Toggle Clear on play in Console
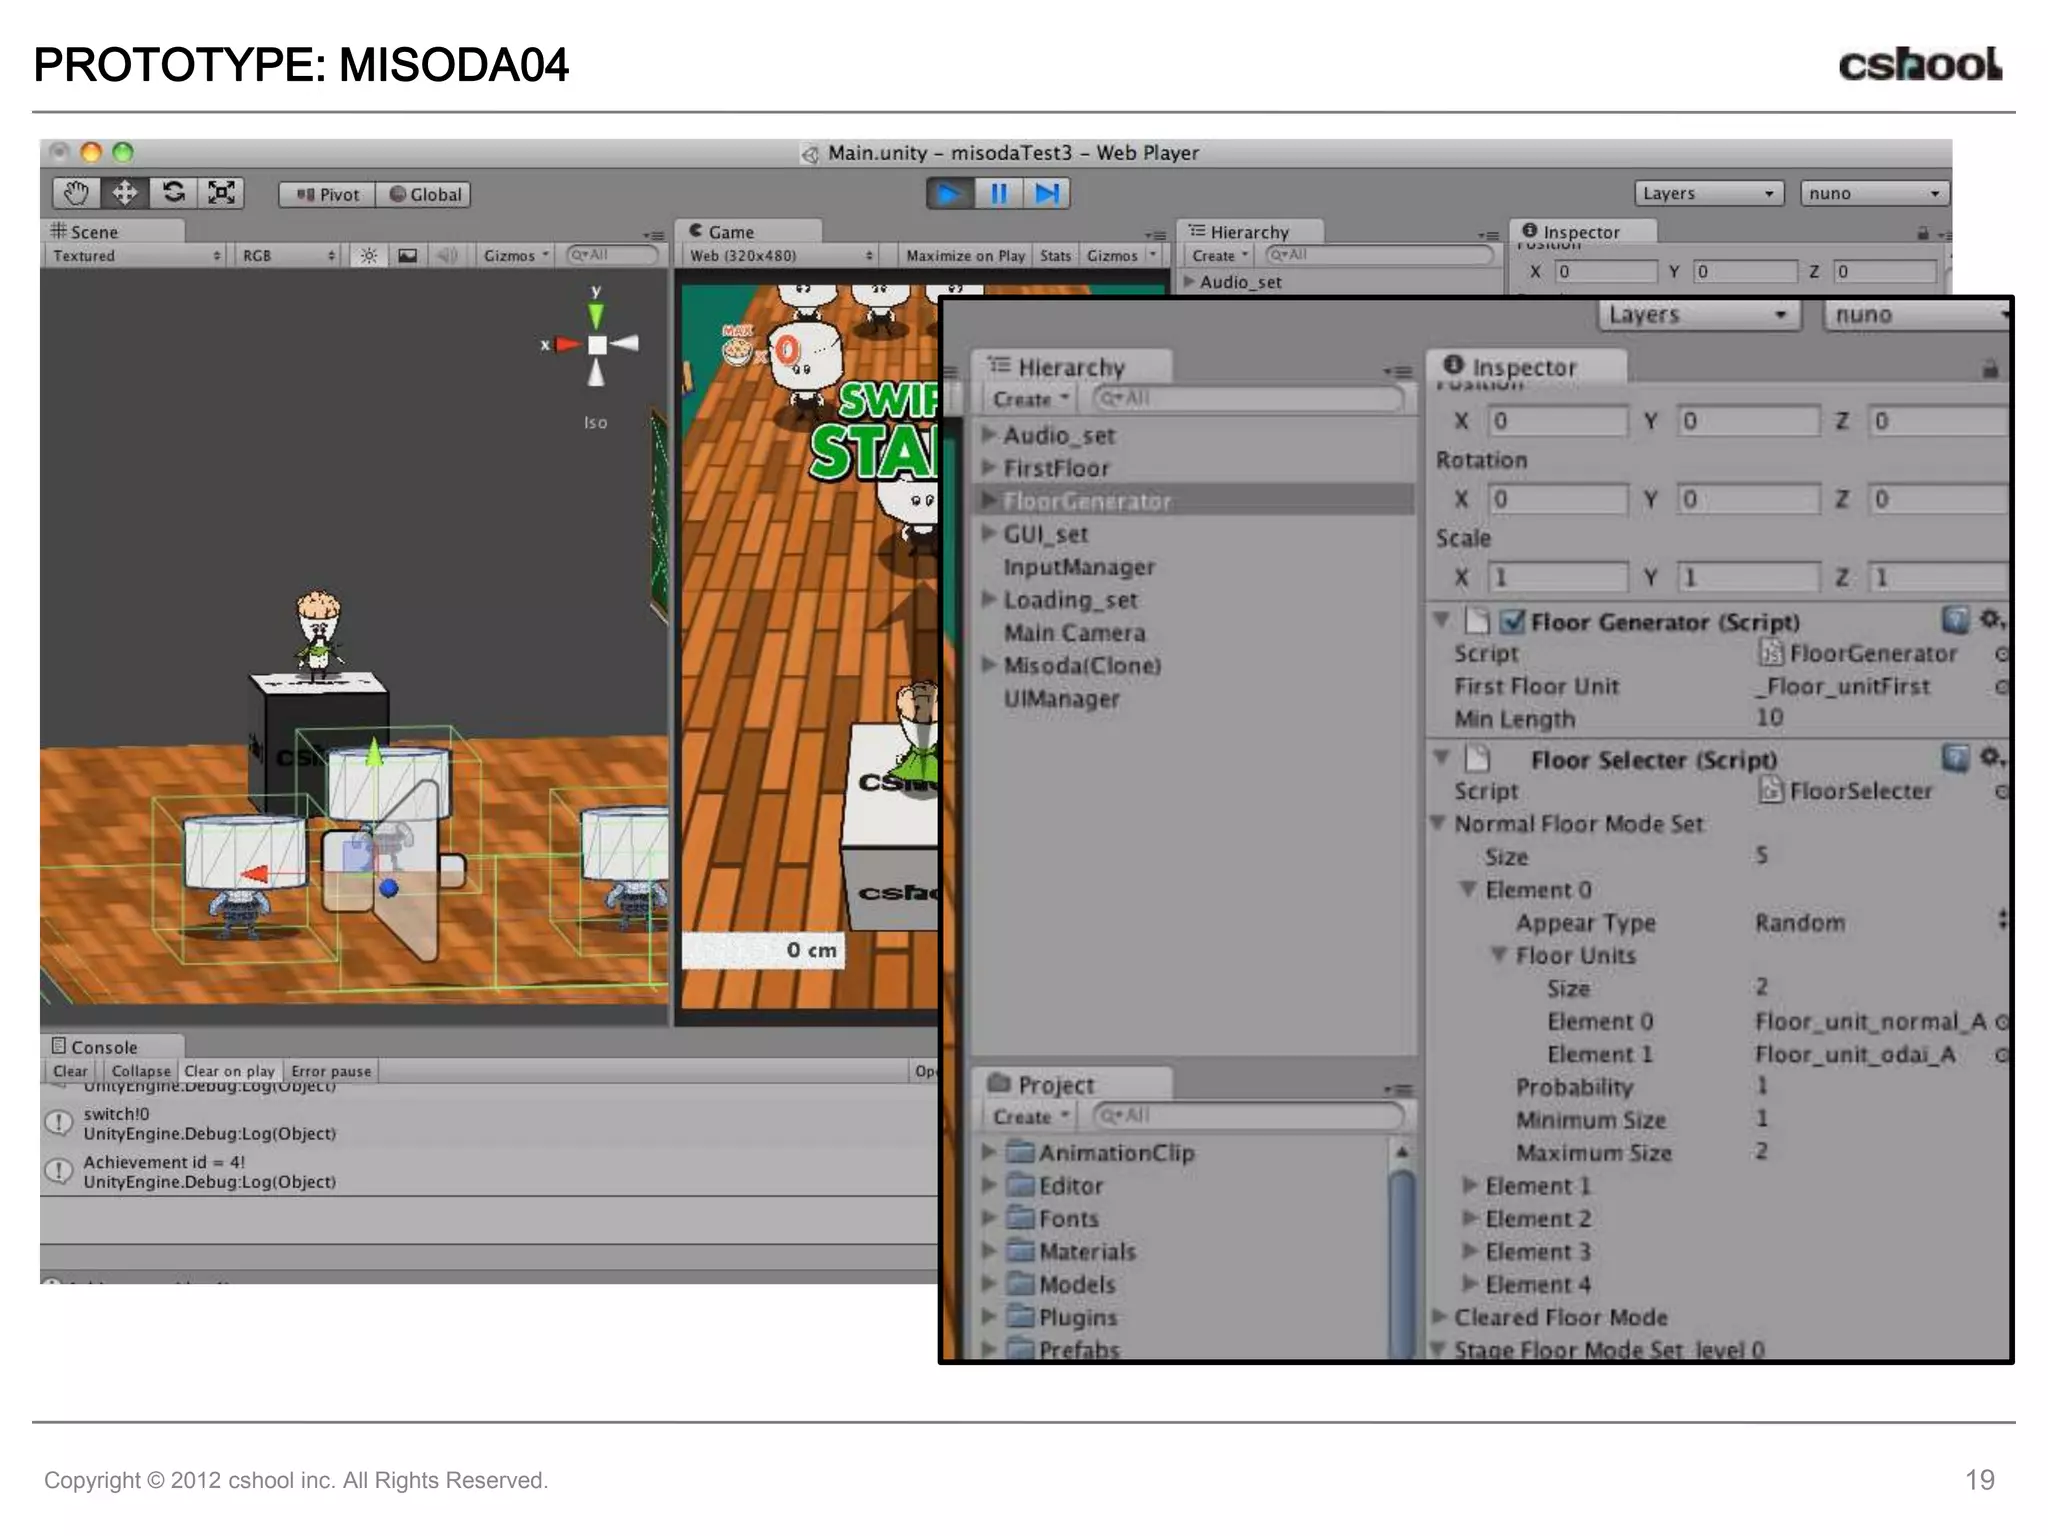The width and height of the screenshot is (2048, 1536). click(x=229, y=1071)
